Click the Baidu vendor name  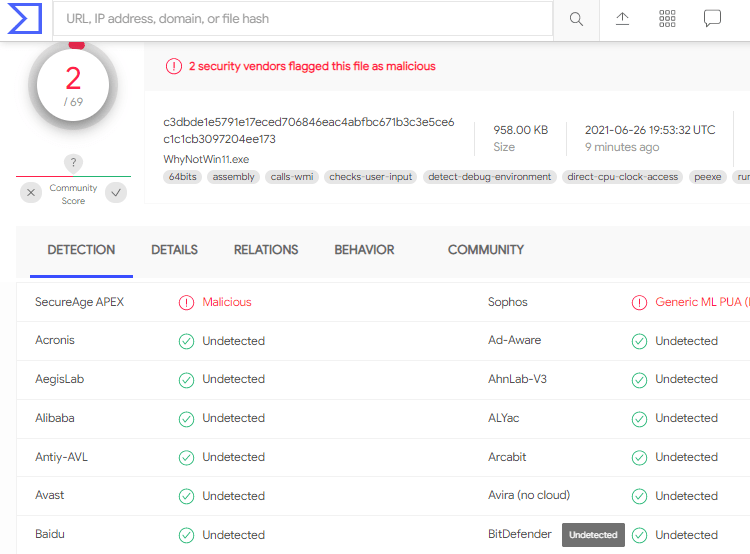click(50, 534)
